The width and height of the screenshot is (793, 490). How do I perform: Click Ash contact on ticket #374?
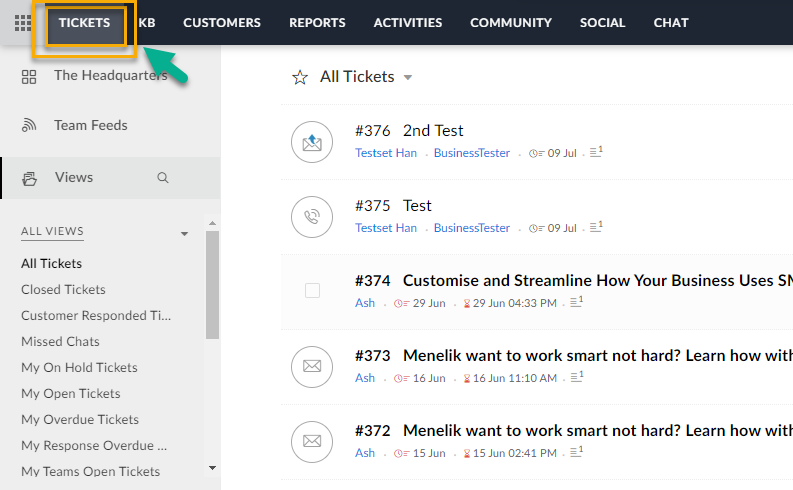(365, 303)
